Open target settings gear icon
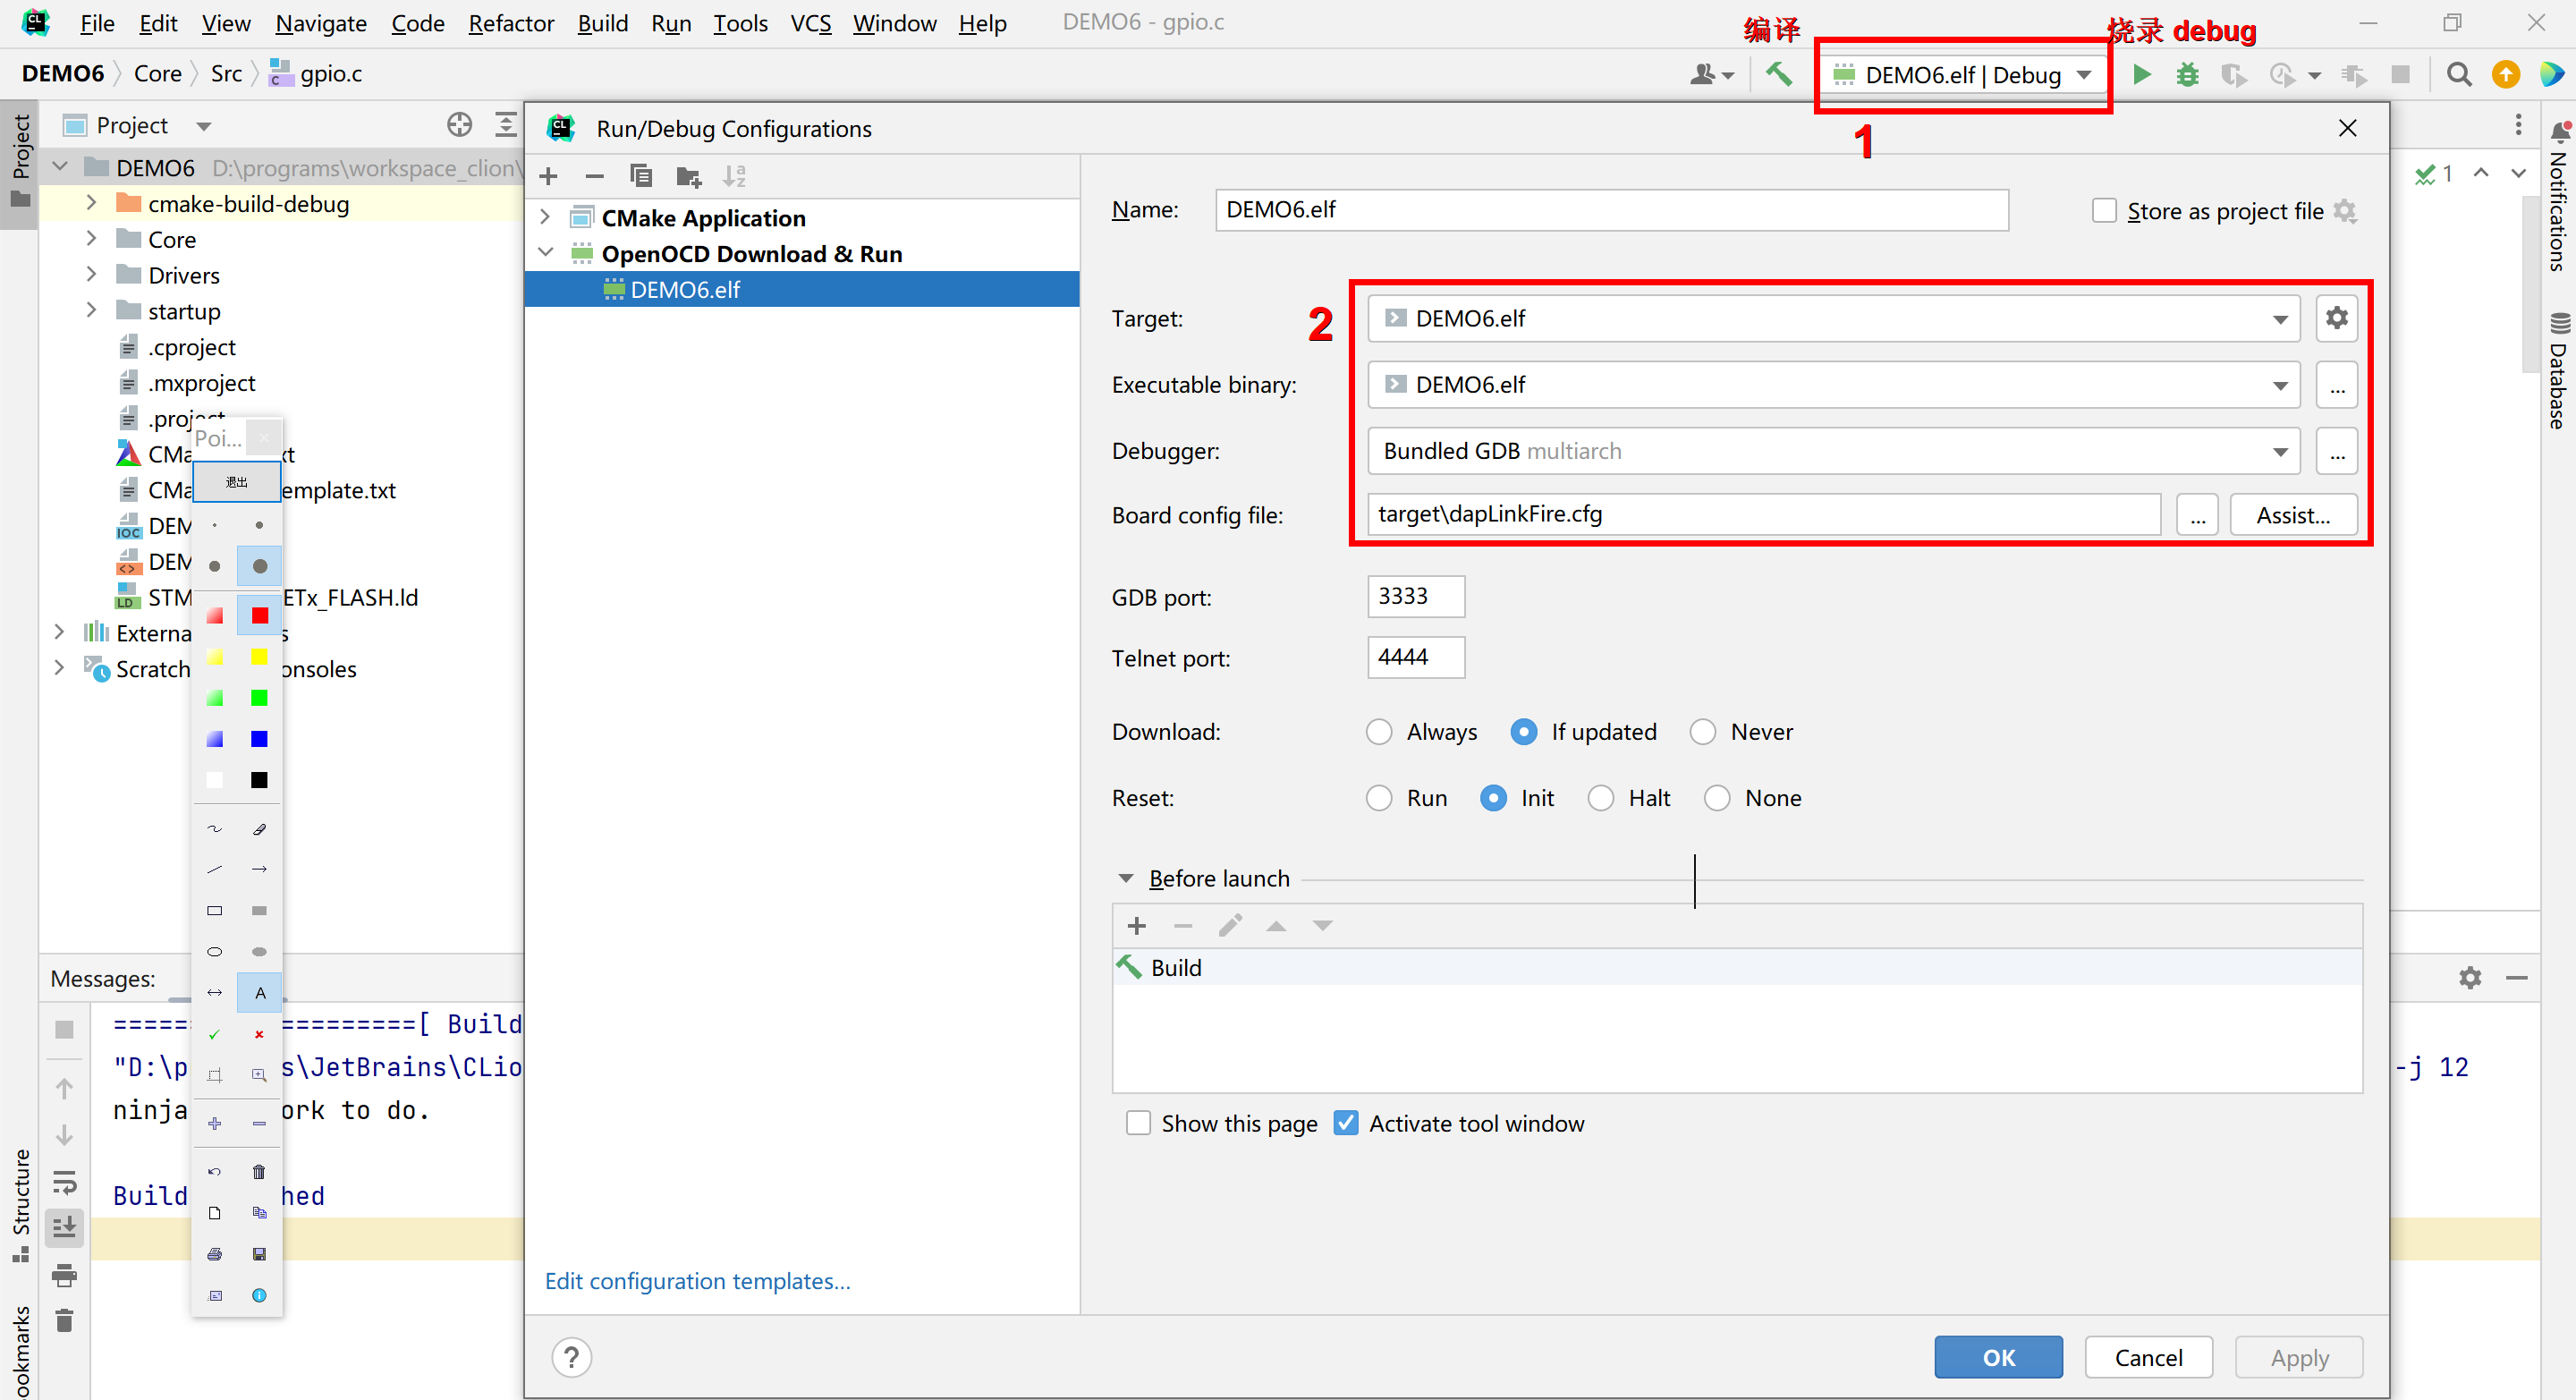The image size is (2576, 1400). click(x=2336, y=318)
